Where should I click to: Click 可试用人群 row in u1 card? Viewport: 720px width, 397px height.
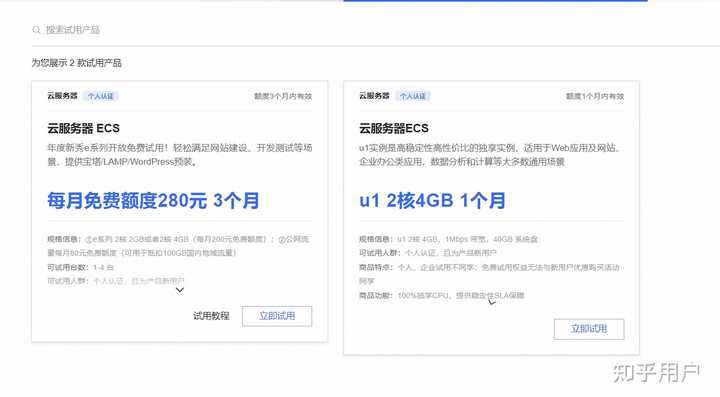coord(428,253)
